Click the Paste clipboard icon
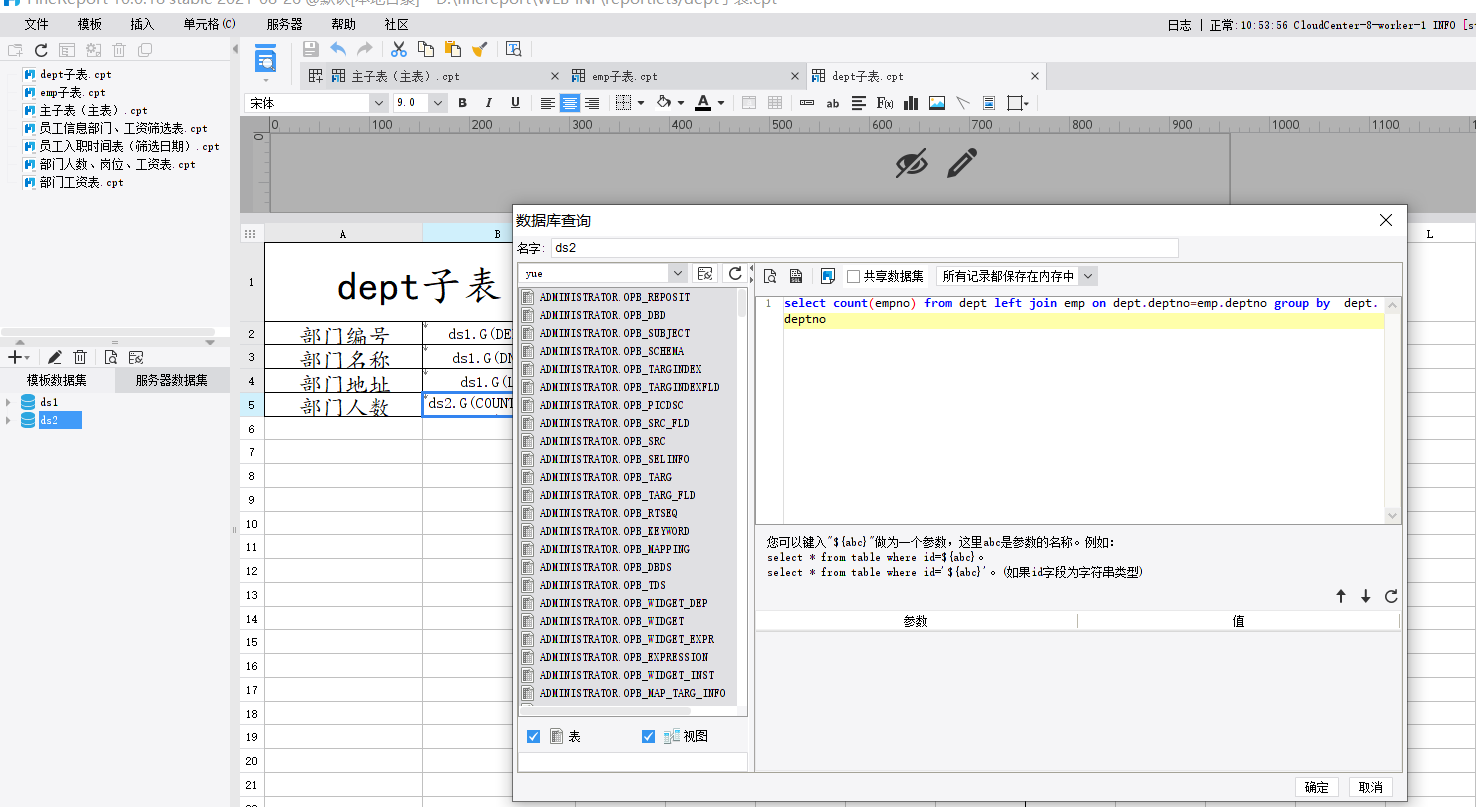This screenshot has width=1476, height=807. 453,49
